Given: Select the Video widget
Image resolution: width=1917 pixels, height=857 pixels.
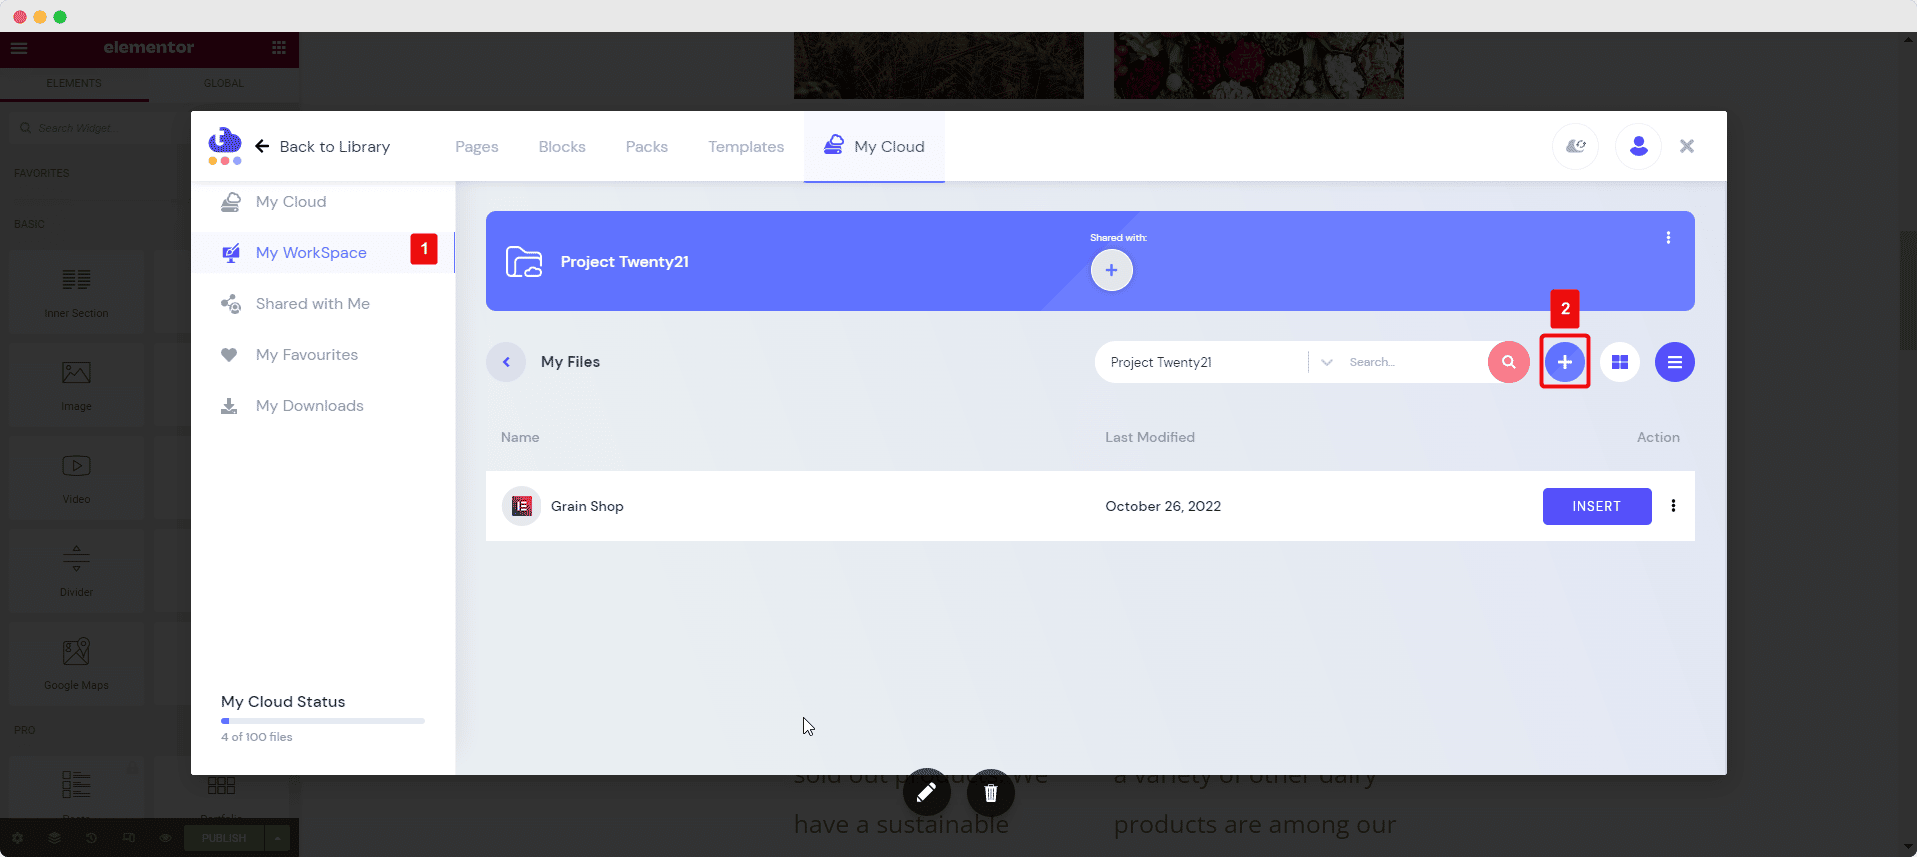Looking at the screenshot, I should pyautogui.click(x=76, y=478).
